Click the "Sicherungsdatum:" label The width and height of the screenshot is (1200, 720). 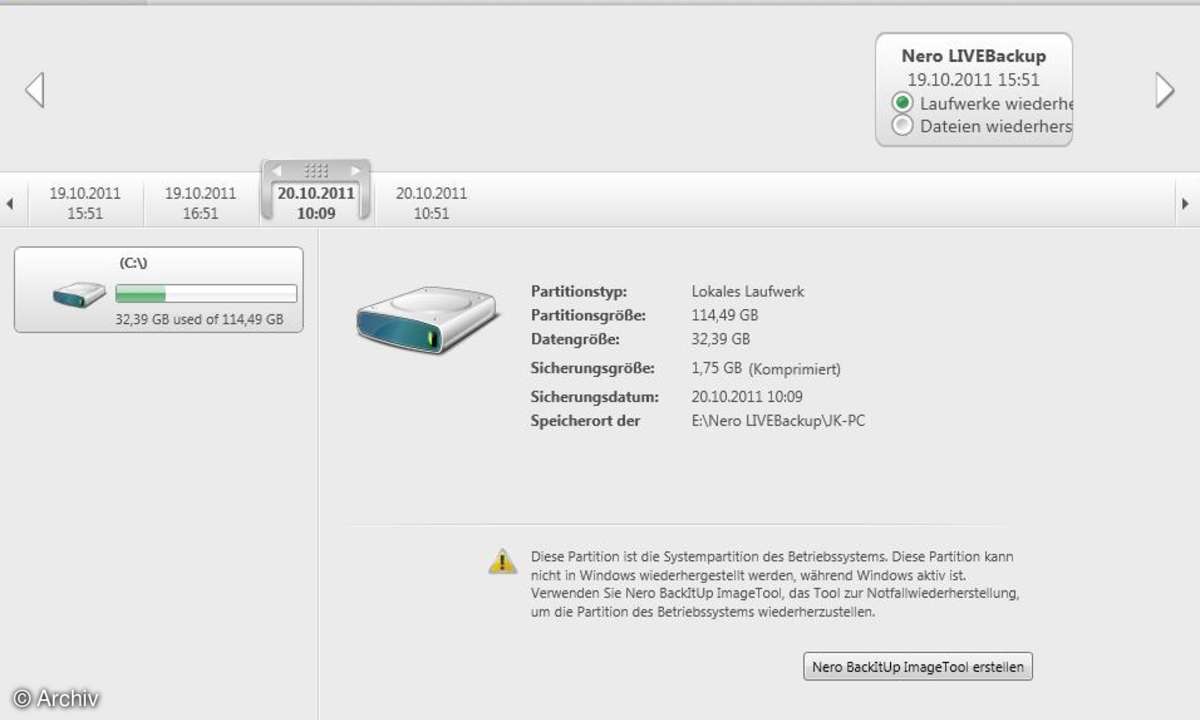pos(594,397)
